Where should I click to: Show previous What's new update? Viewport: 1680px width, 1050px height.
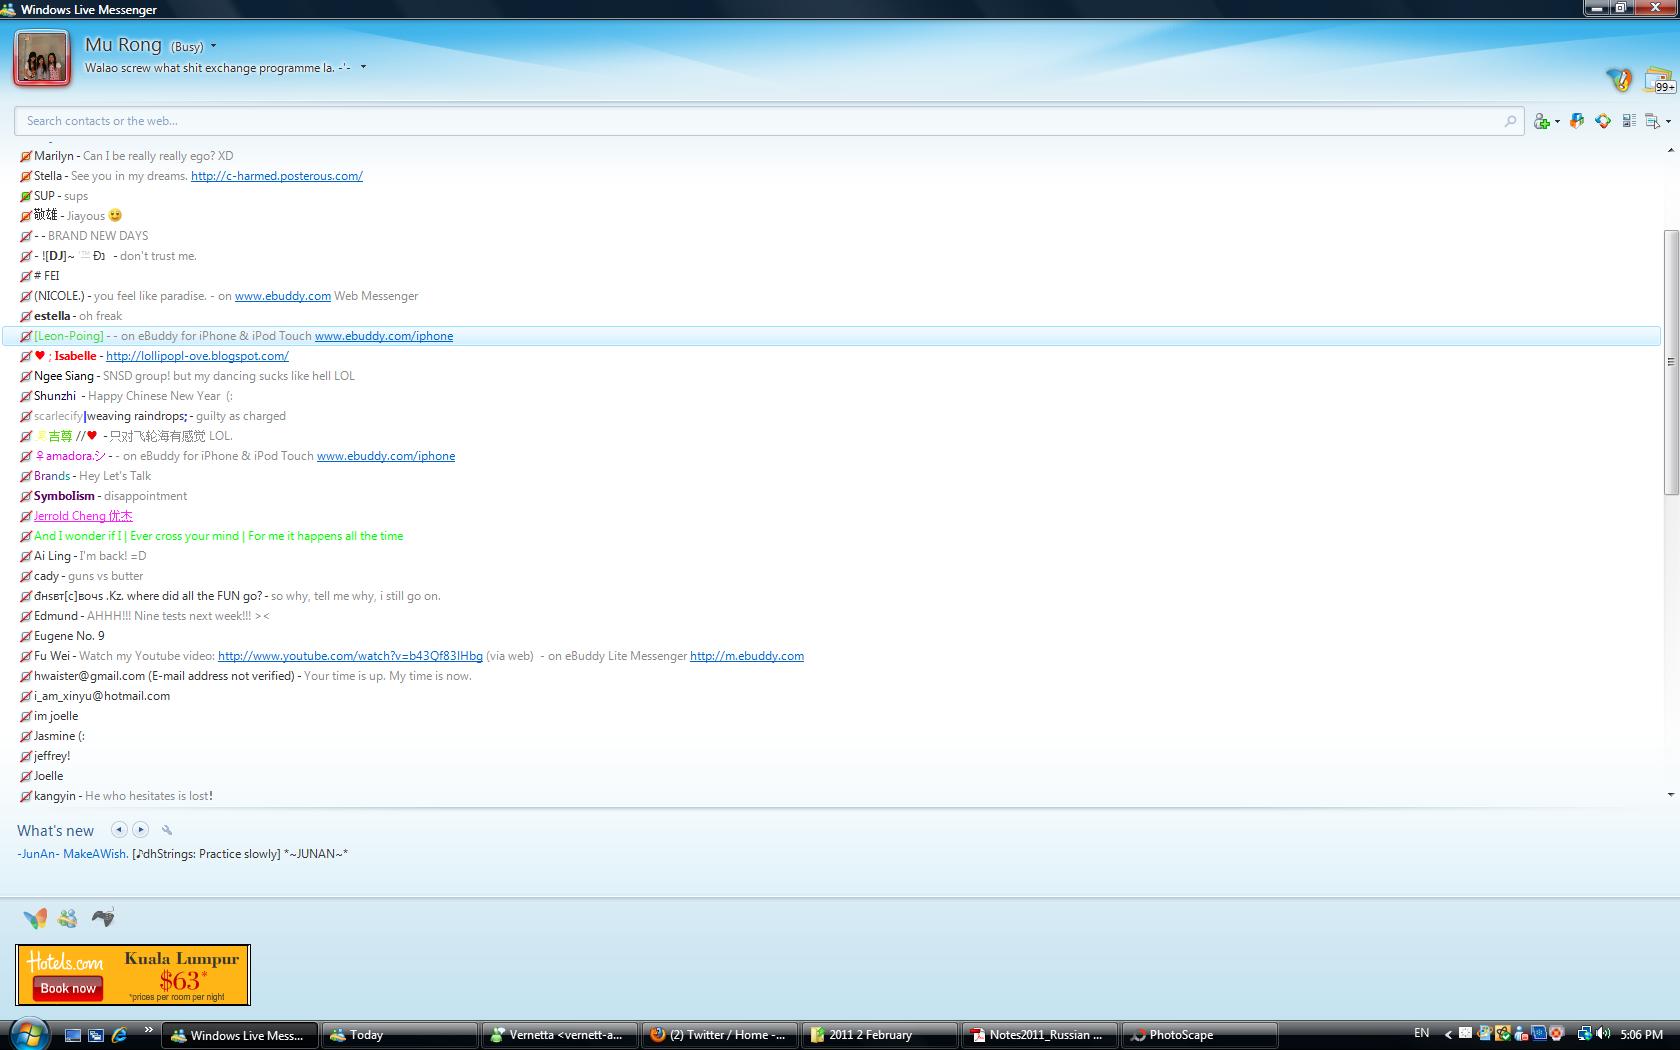[x=119, y=830]
